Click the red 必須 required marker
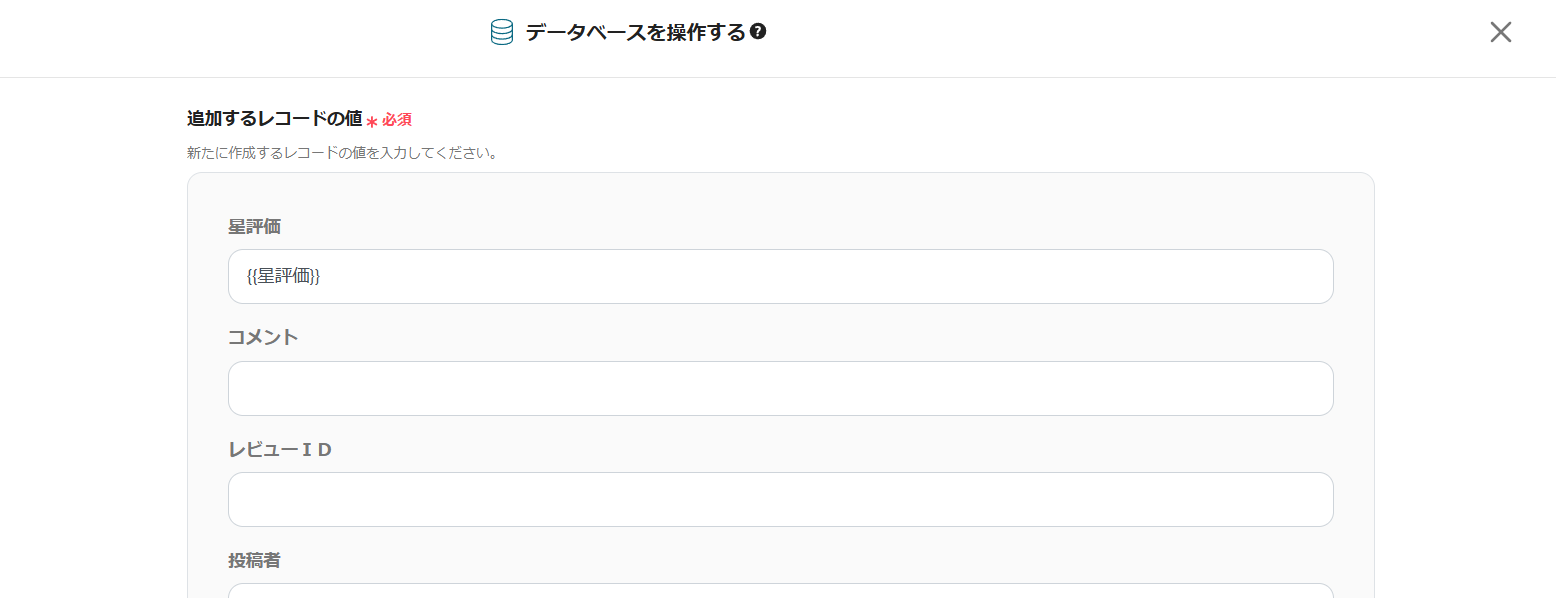 397,120
